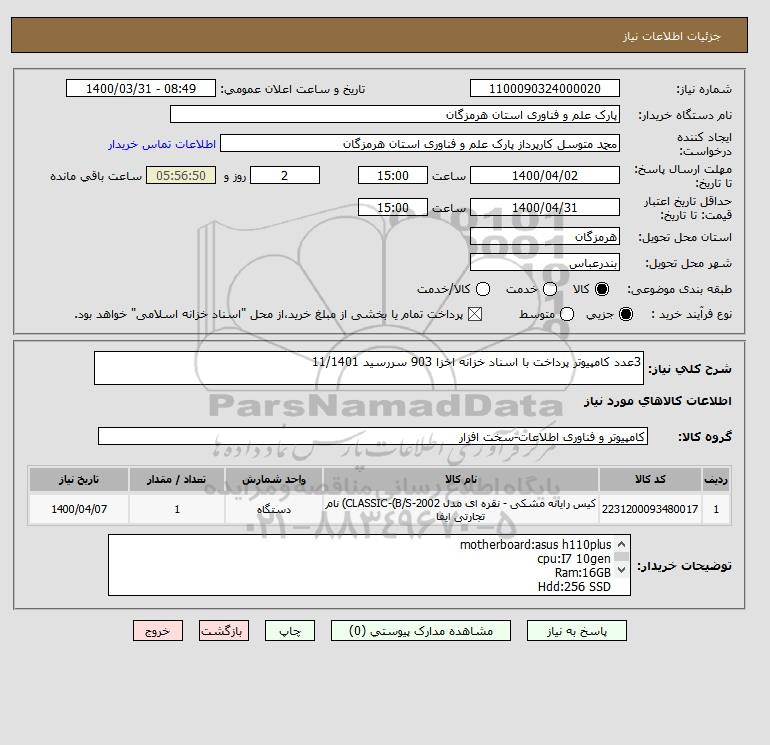The image size is (770, 745).
Task: Open the اطلاعات تماس خریدار link
Action: click(162, 144)
